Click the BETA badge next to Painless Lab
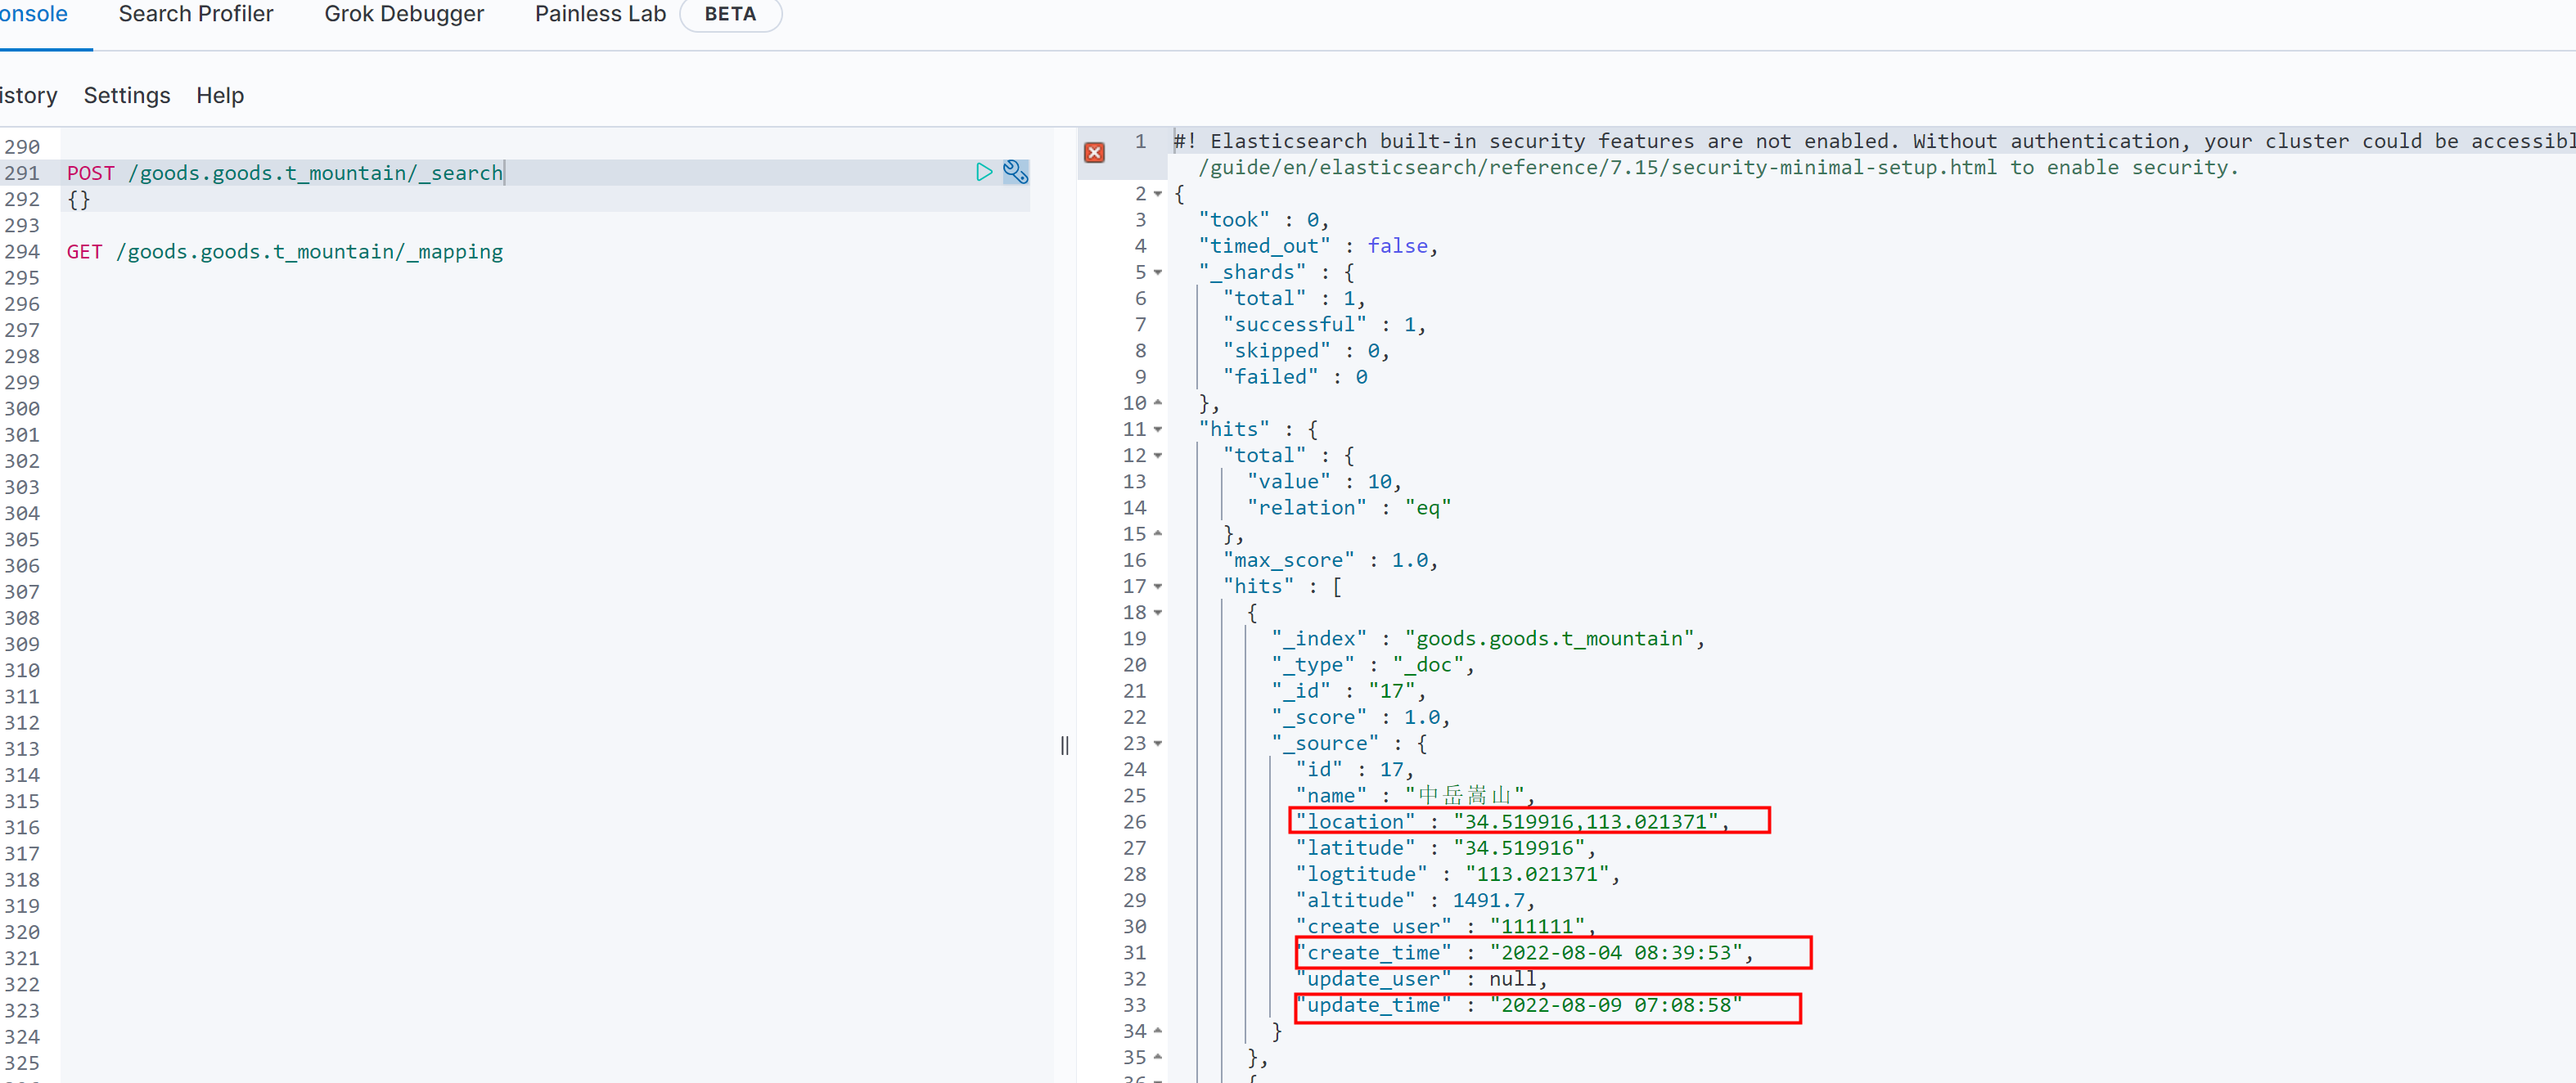Image resolution: width=2576 pixels, height=1083 pixels. [729, 14]
